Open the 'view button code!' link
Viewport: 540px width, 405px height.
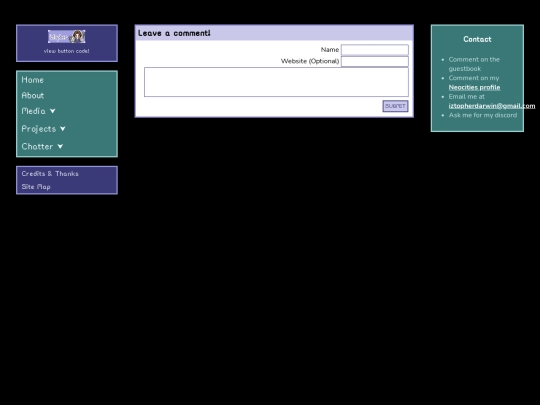(66, 51)
